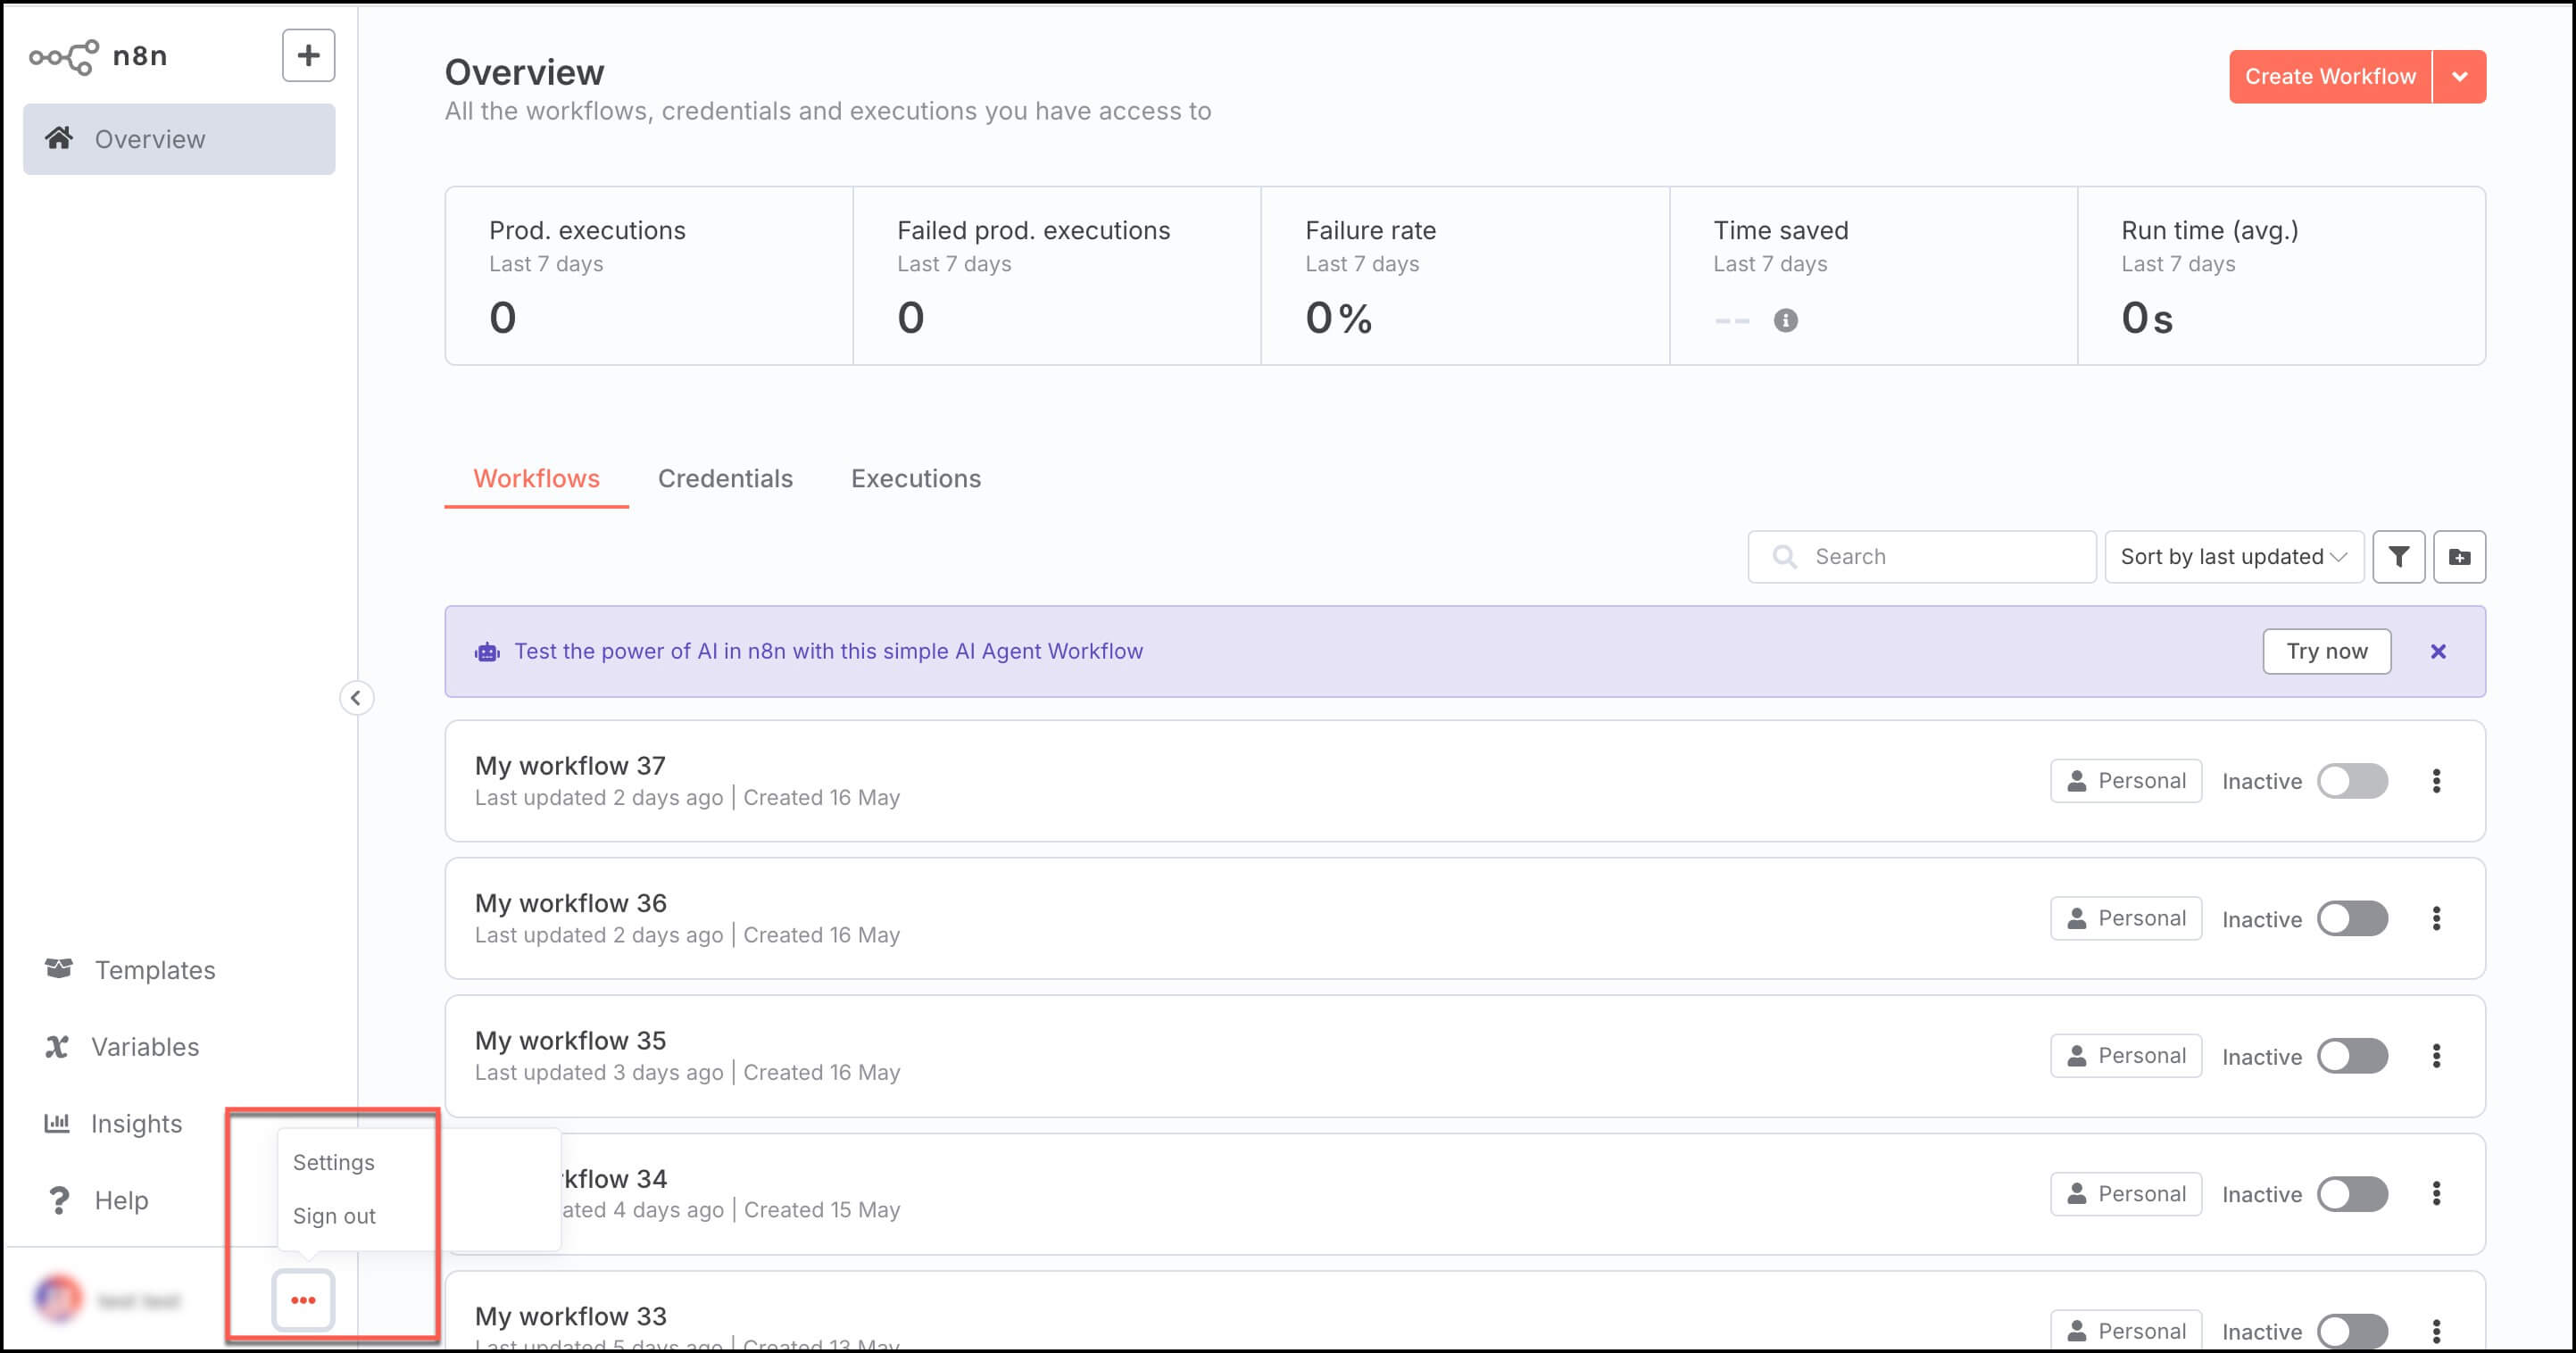Click the Try now button

click(2326, 651)
